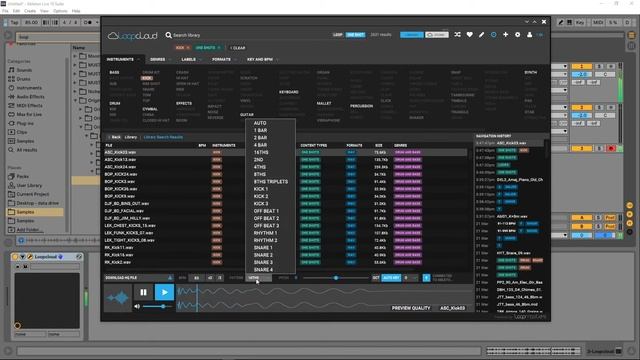Expand the Genres filter dropdown
Screen dimensions: 640x360
pos(160,60)
